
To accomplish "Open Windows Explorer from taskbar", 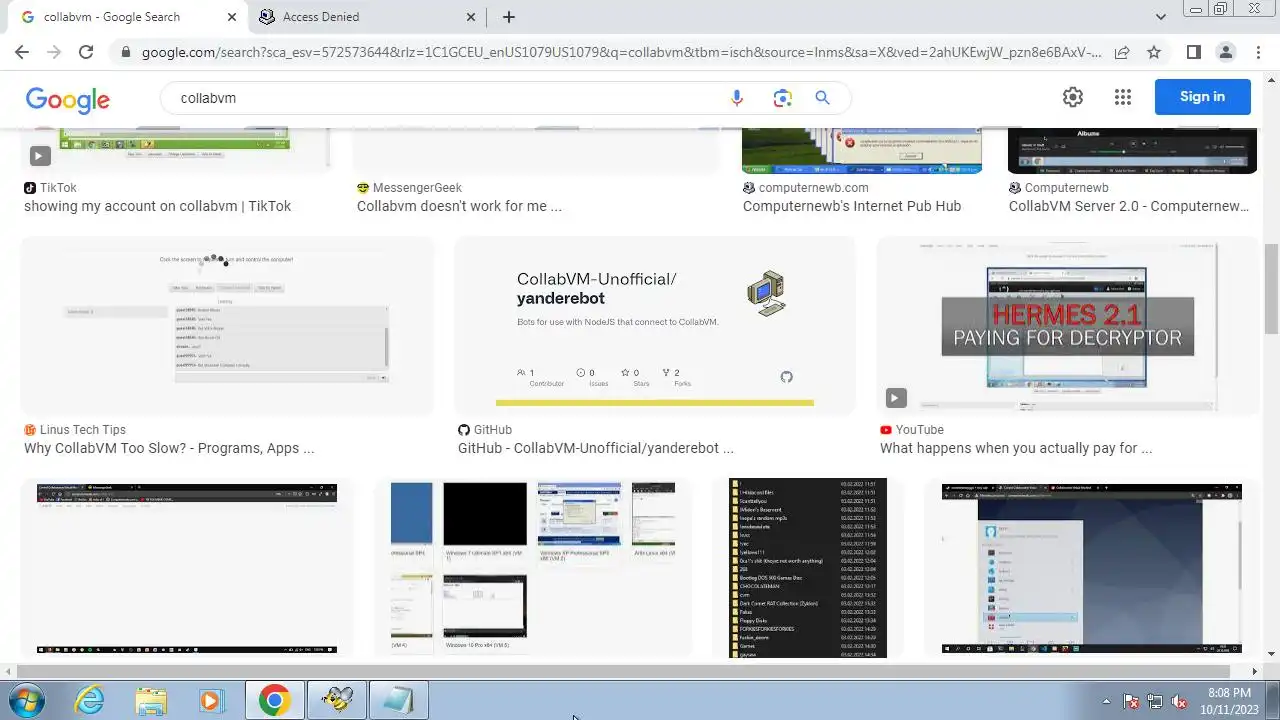I will (x=151, y=700).
